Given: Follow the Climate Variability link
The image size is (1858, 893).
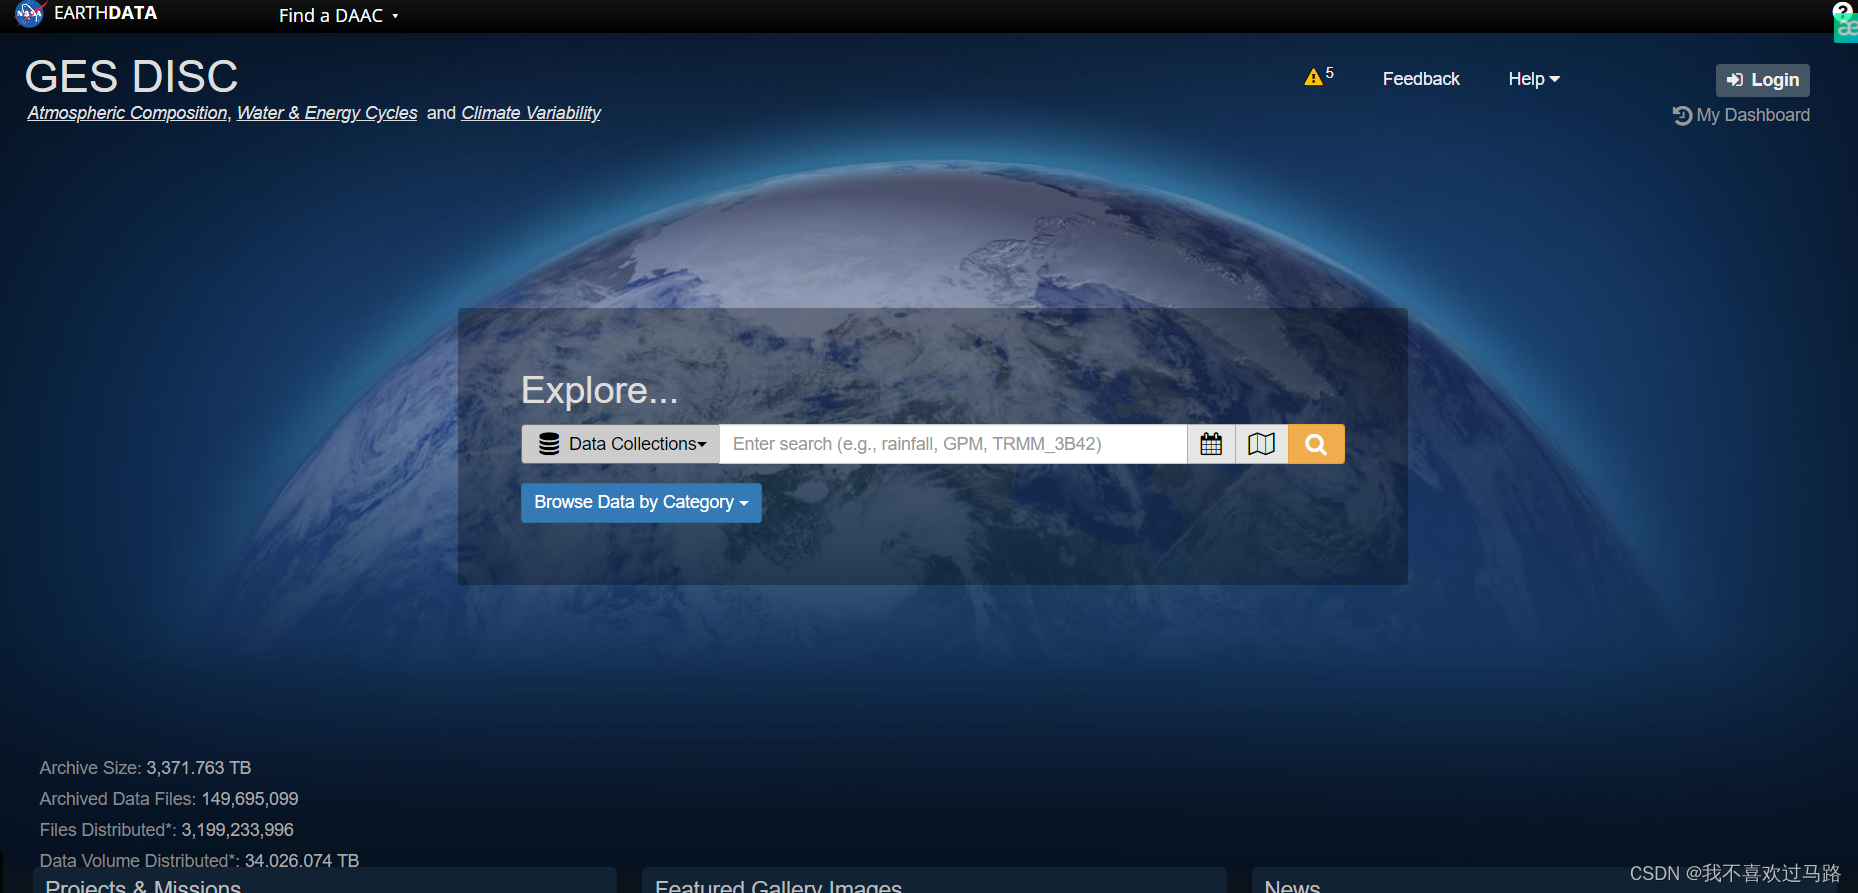Looking at the screenshot, I should pos(531,113).
